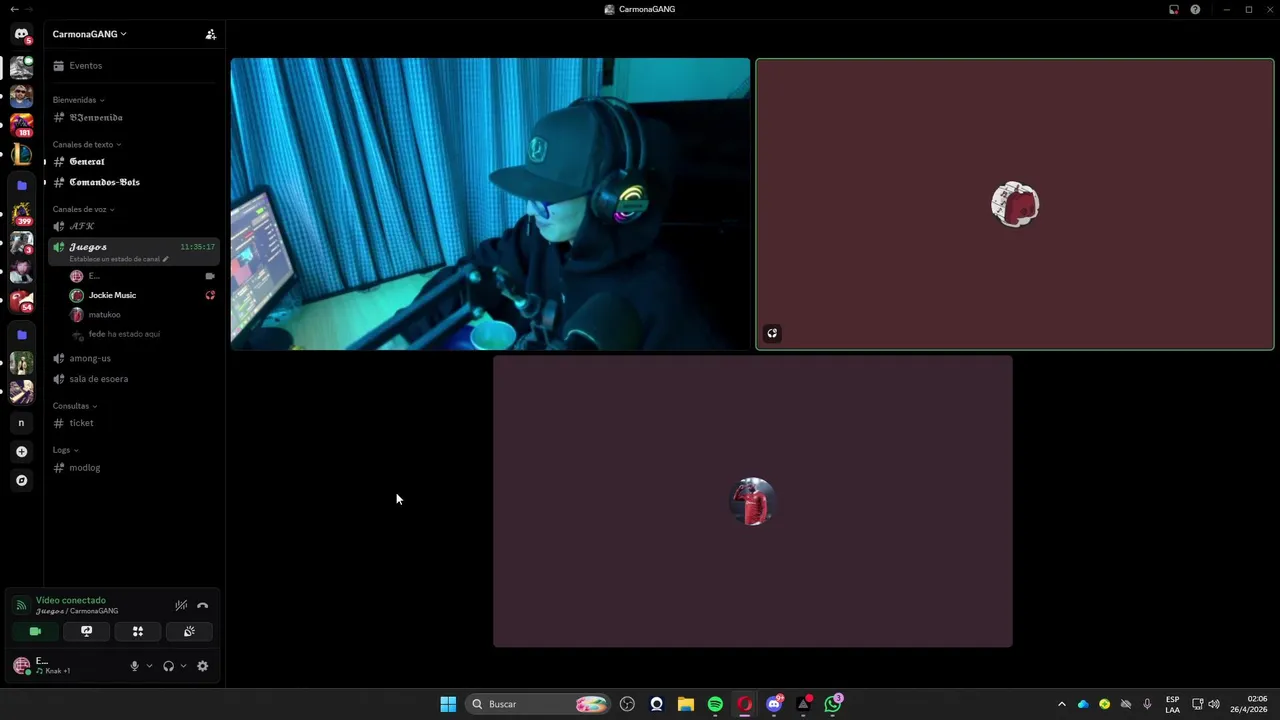Viewport: 1280px width, 720px height.
Task: Open headphone output options arrow
Action: point(183,666)
